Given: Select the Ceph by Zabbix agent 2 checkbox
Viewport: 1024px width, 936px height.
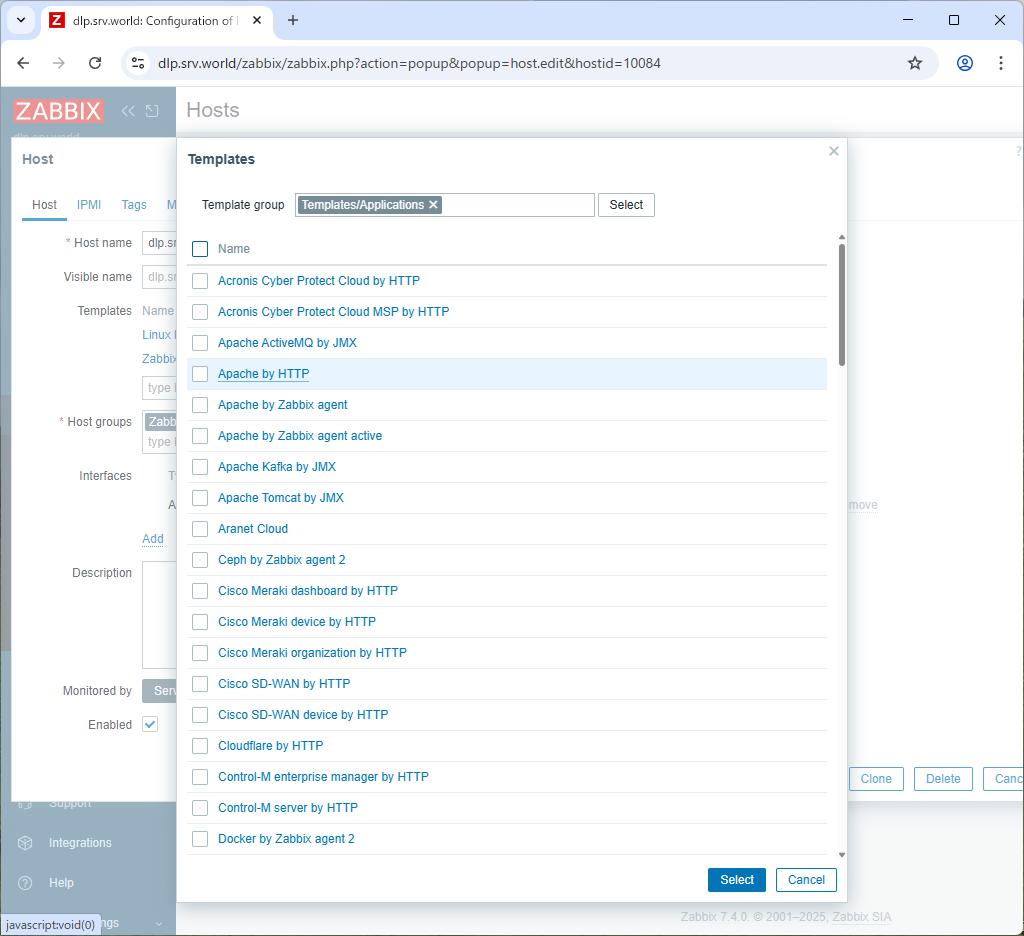Looking at the screenshot, I should pyautogui.click(x=200, y=560).
